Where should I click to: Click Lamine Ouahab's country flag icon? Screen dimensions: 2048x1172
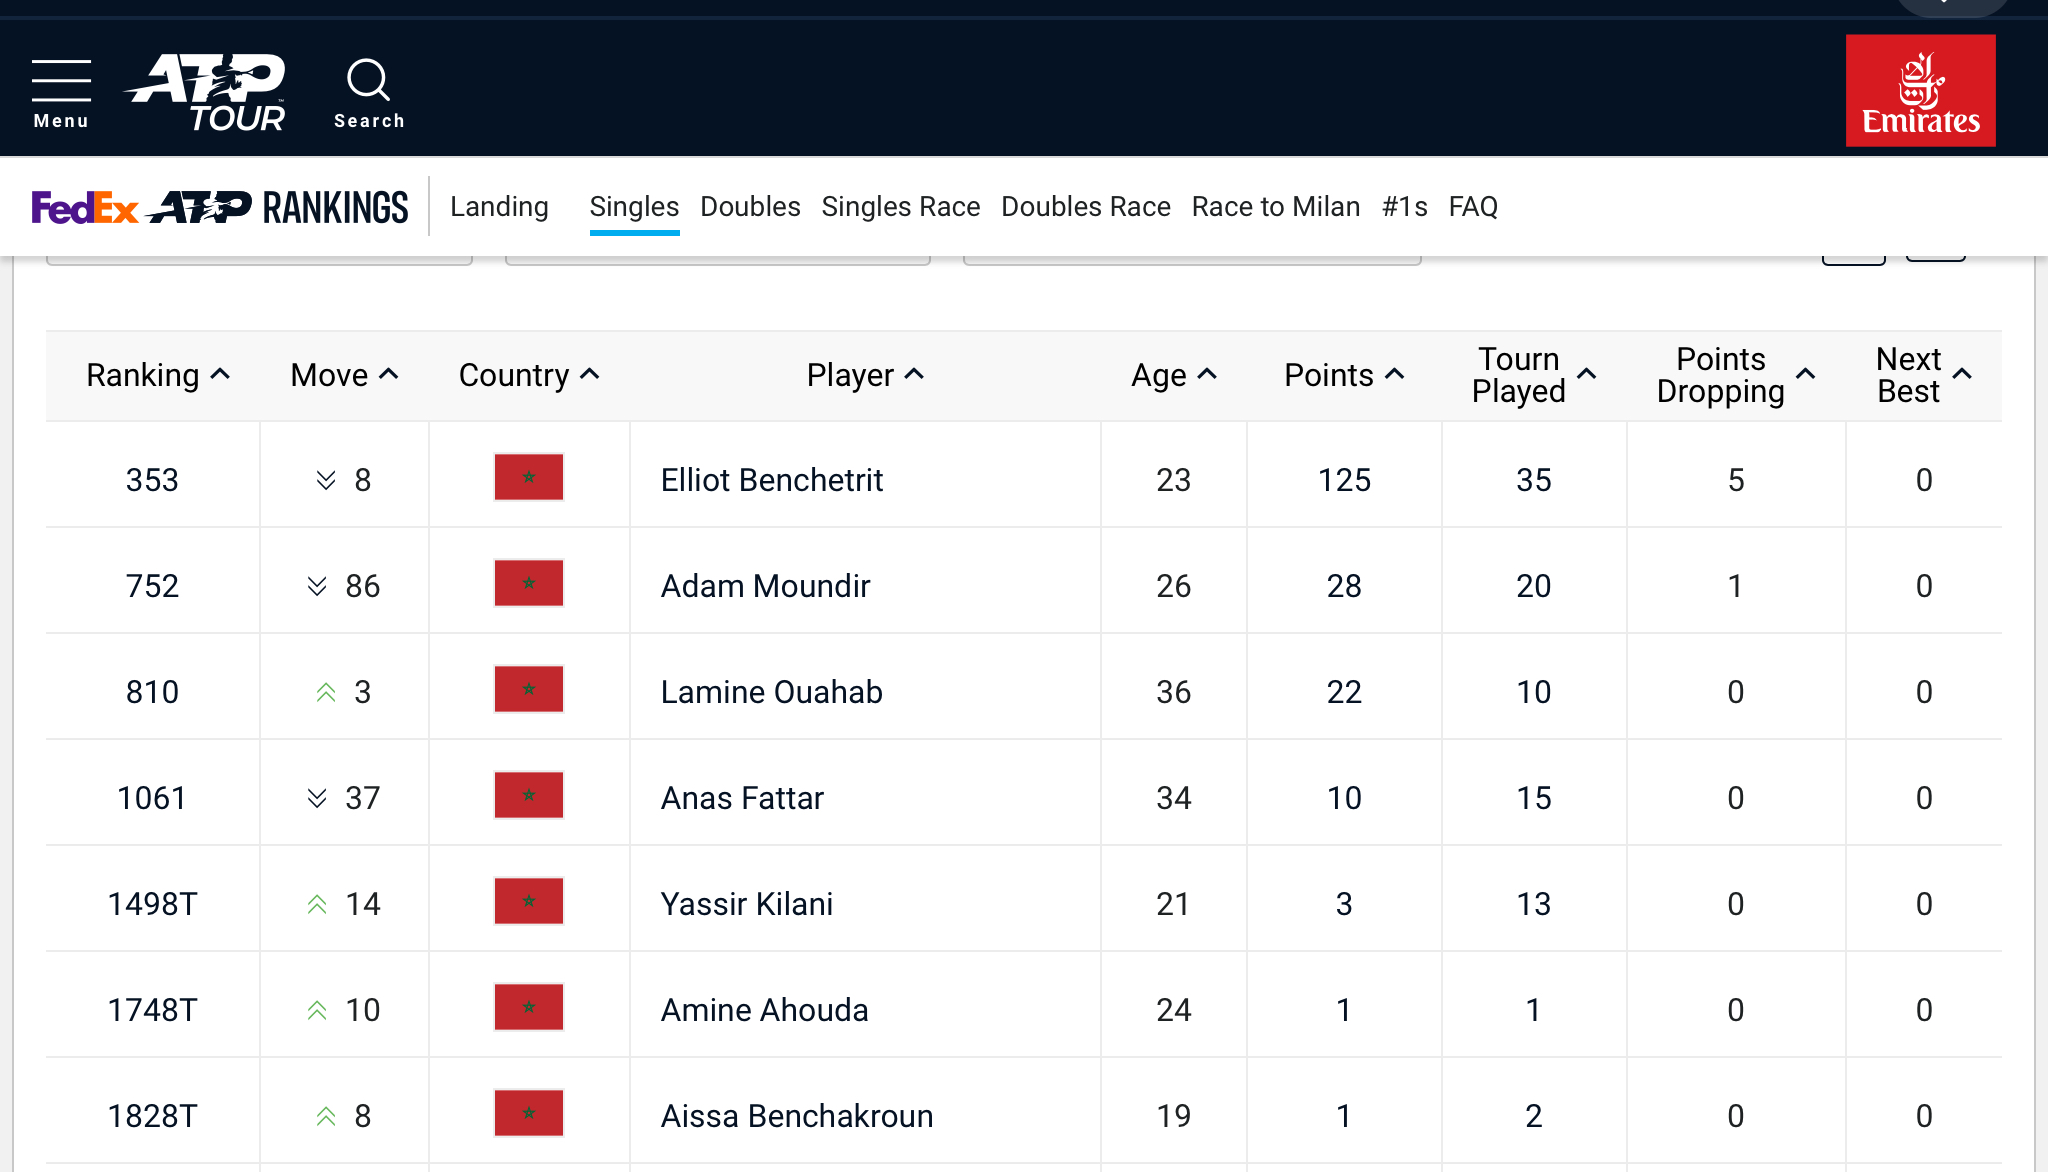(x=529, y=689)
